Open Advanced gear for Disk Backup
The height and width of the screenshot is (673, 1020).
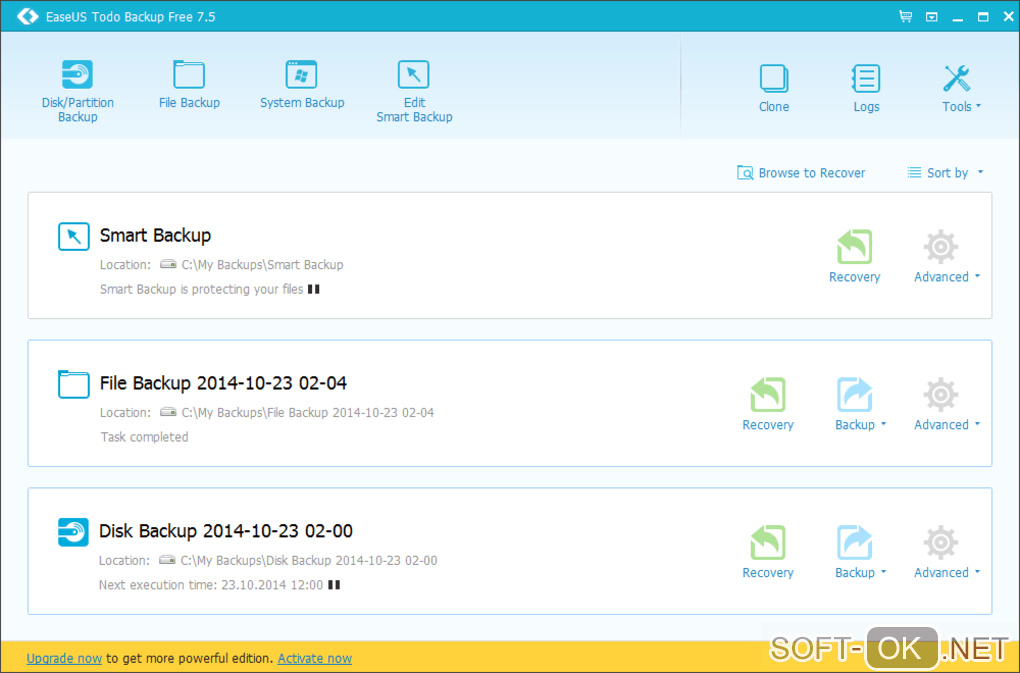[x=941, y=542]
